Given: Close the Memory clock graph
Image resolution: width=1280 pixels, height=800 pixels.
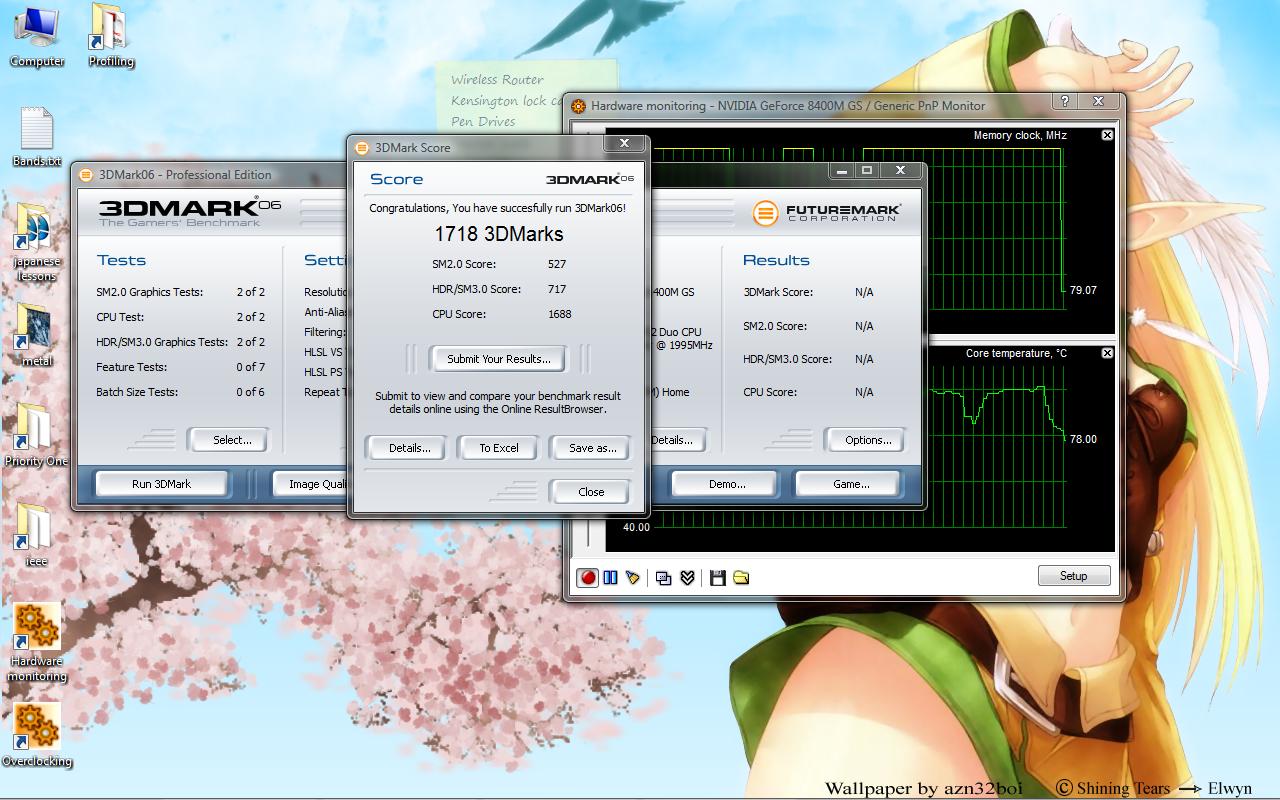Looking at the screenshot, I should 1107,135.
